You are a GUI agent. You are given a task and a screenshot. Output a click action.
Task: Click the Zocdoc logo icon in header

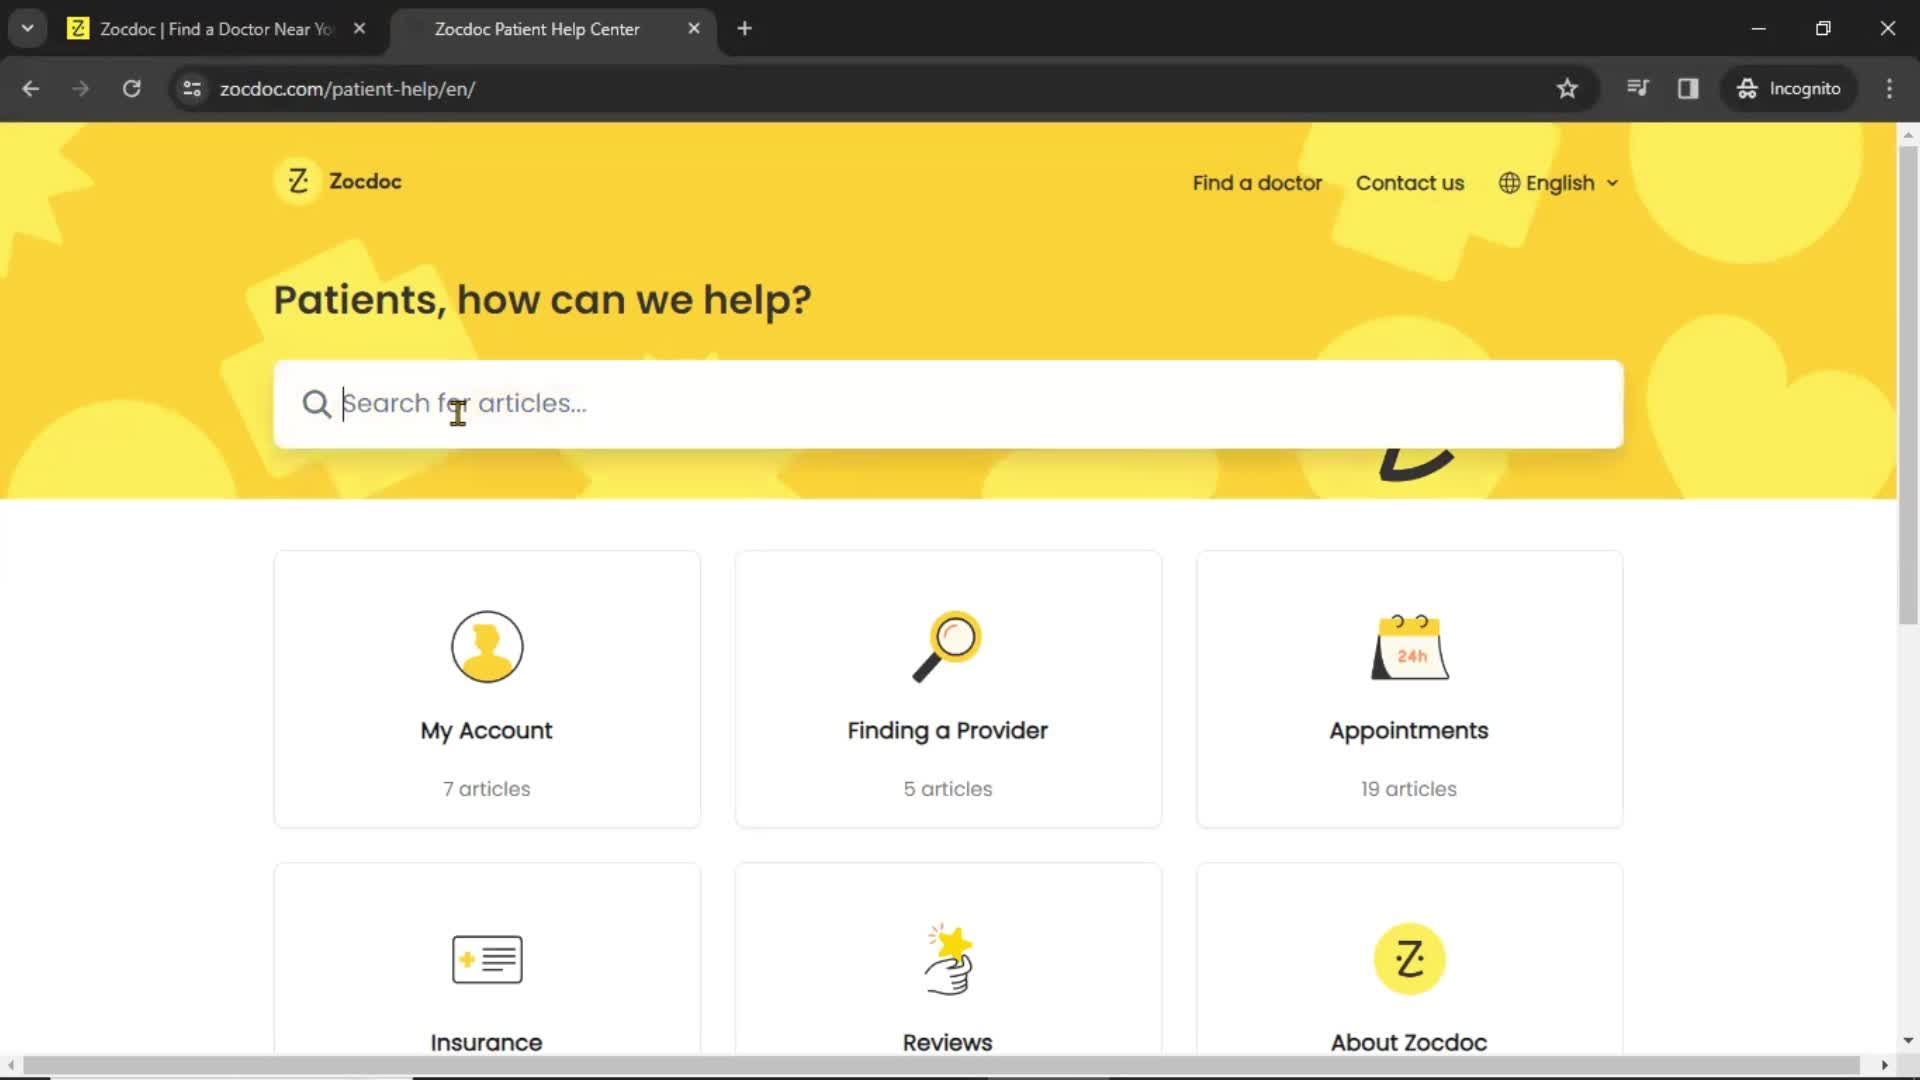click(298, 181)
